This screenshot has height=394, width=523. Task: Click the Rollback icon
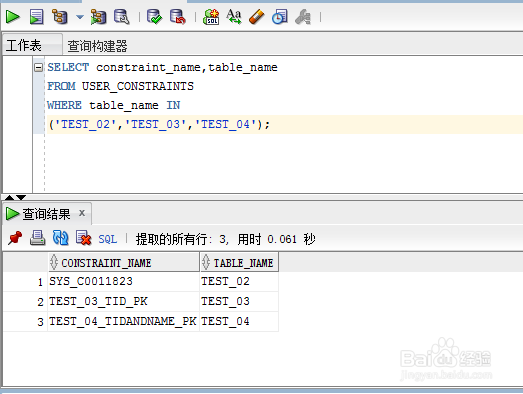(178, 17)
